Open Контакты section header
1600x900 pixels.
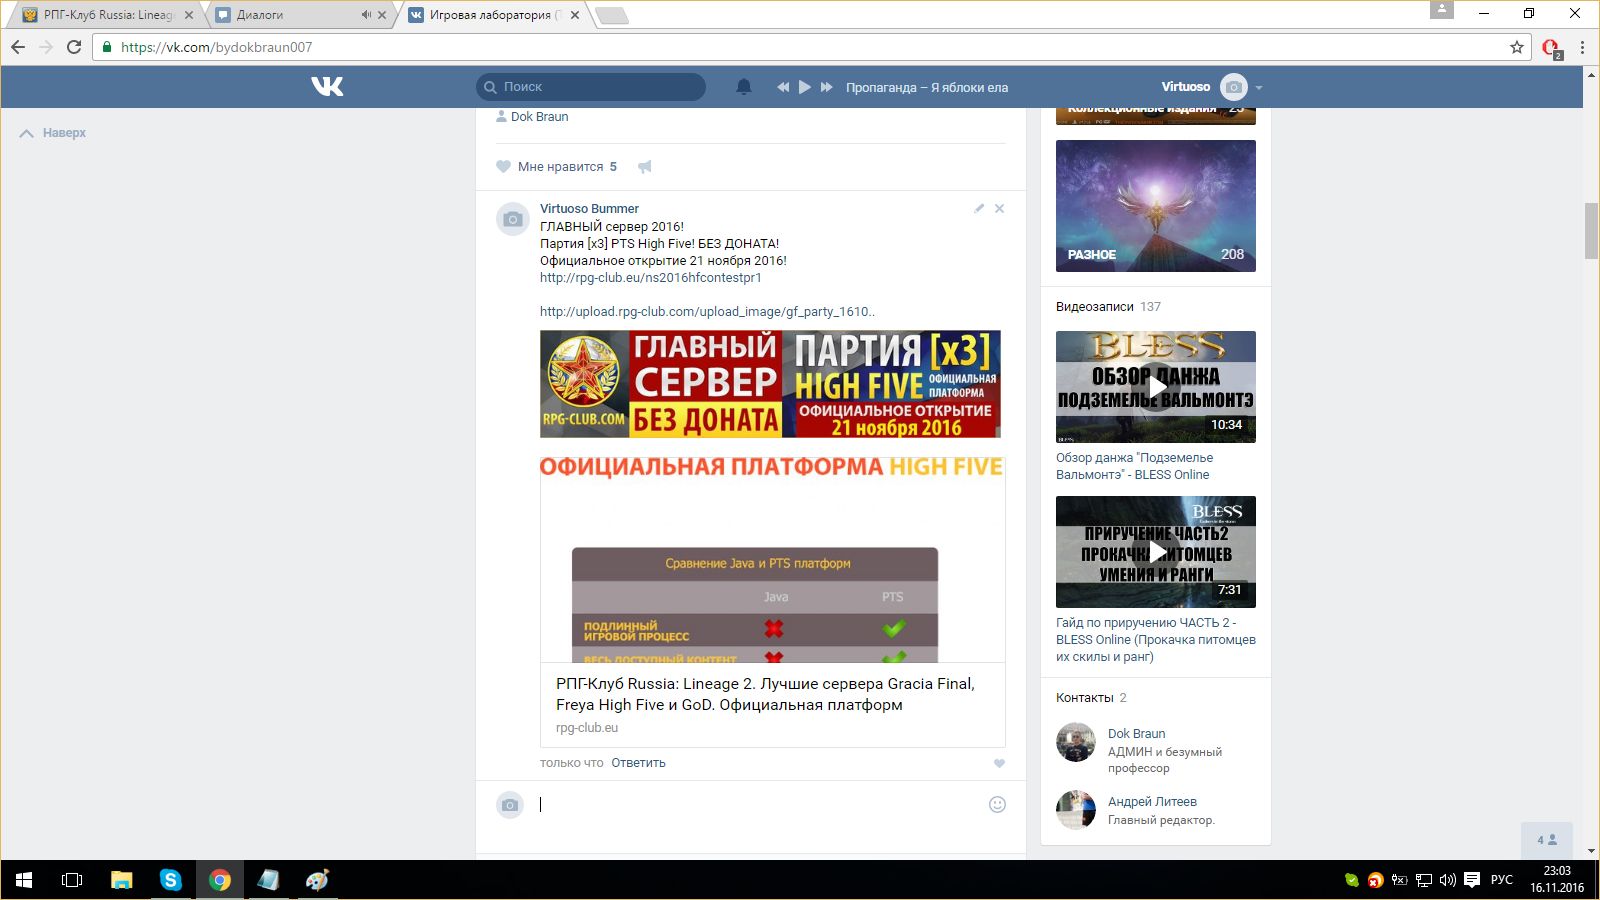[1085, 698]
